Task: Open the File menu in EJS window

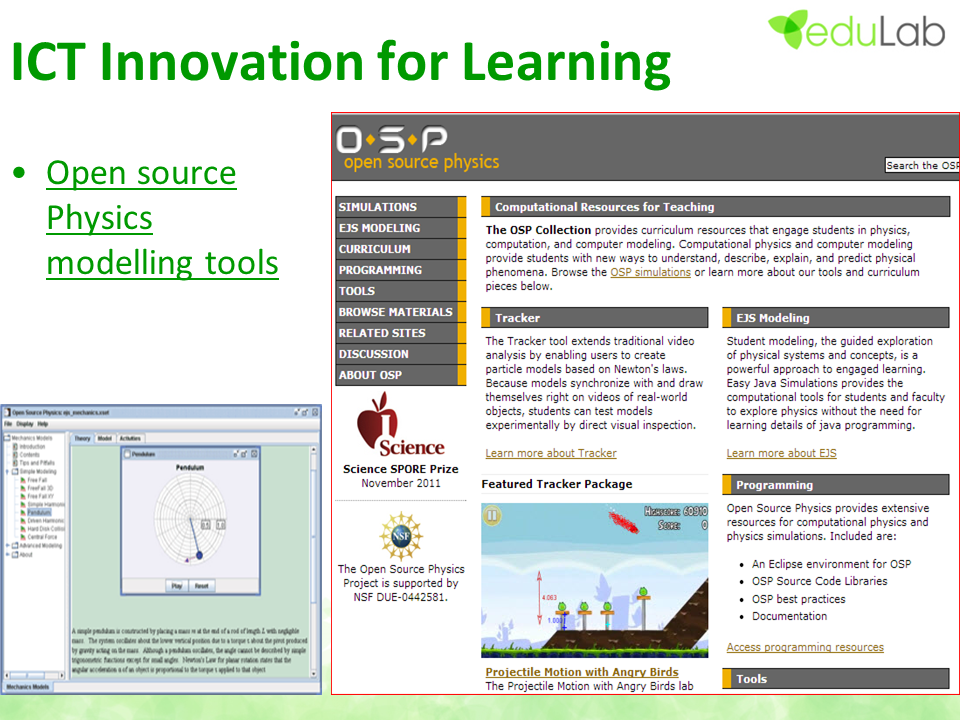Action: (8, 424)
